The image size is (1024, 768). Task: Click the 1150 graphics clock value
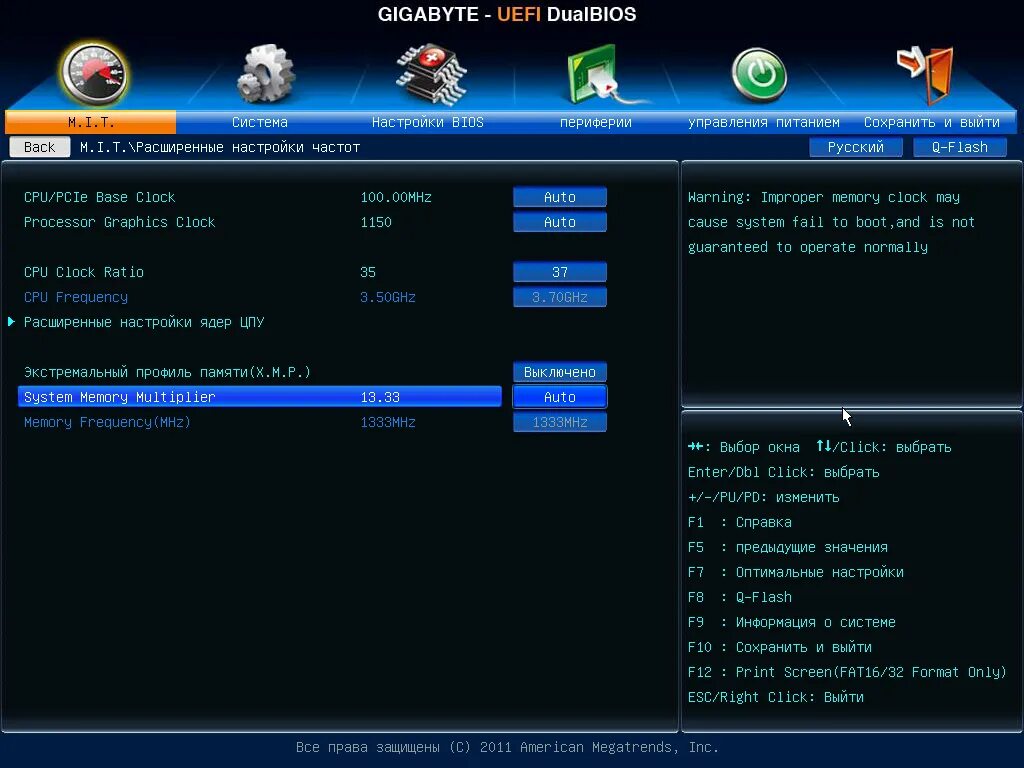376,222
